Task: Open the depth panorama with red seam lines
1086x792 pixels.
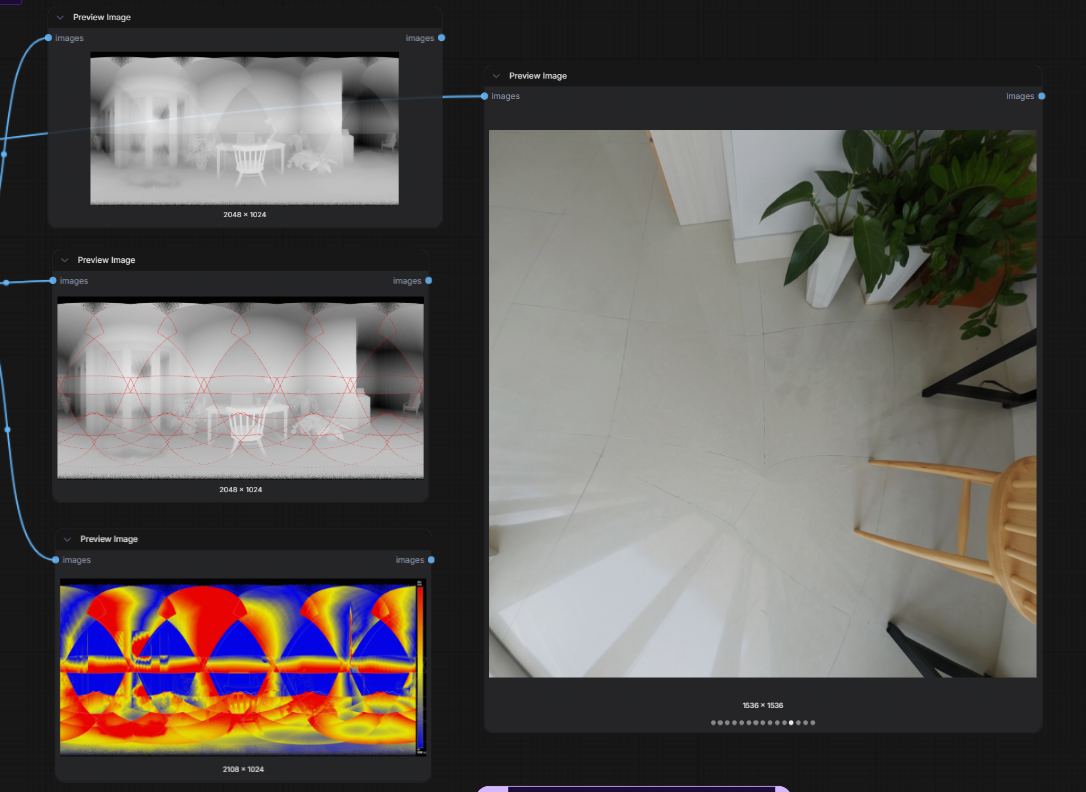Action: coord(240,388)
